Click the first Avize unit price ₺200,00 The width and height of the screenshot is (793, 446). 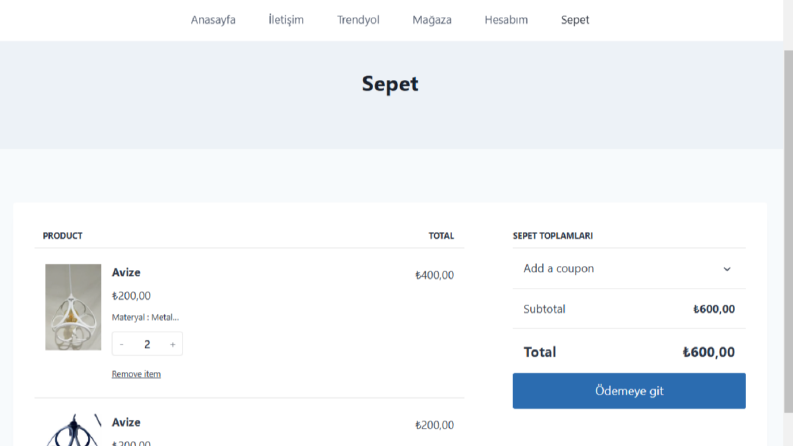point(131,296)
